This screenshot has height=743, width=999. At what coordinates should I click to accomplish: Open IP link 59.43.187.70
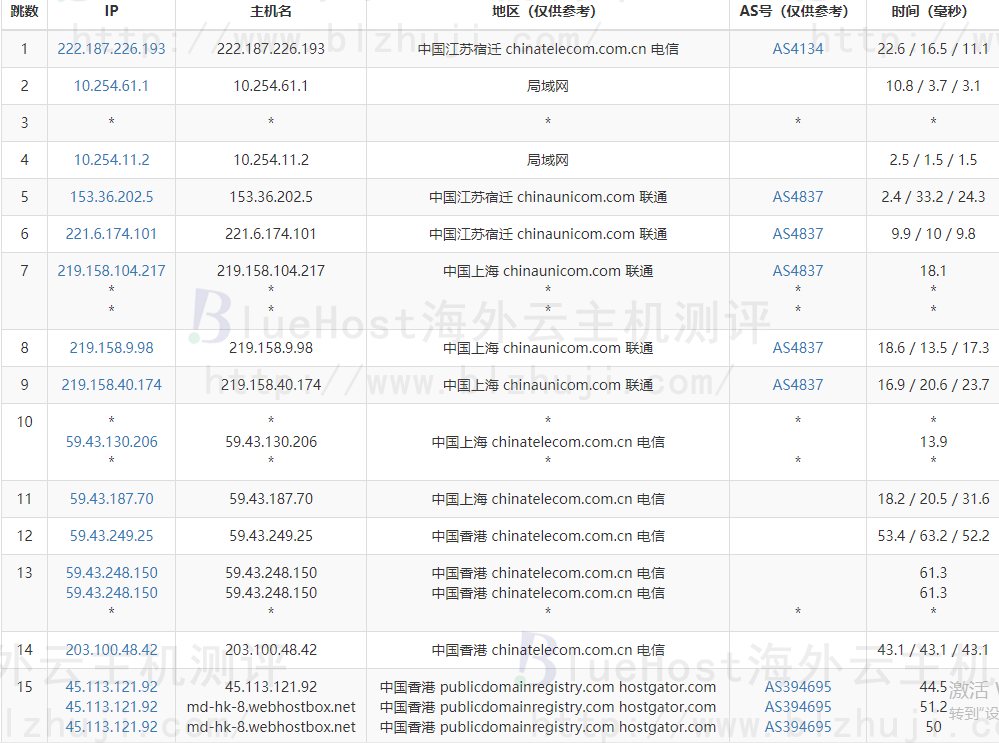click(111, 498)
